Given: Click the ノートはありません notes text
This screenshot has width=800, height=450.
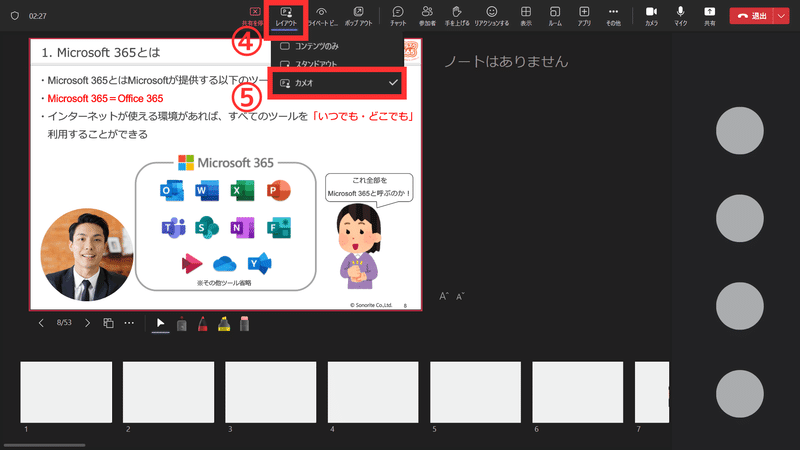Looking at the screenshot, I should [506, 62].
